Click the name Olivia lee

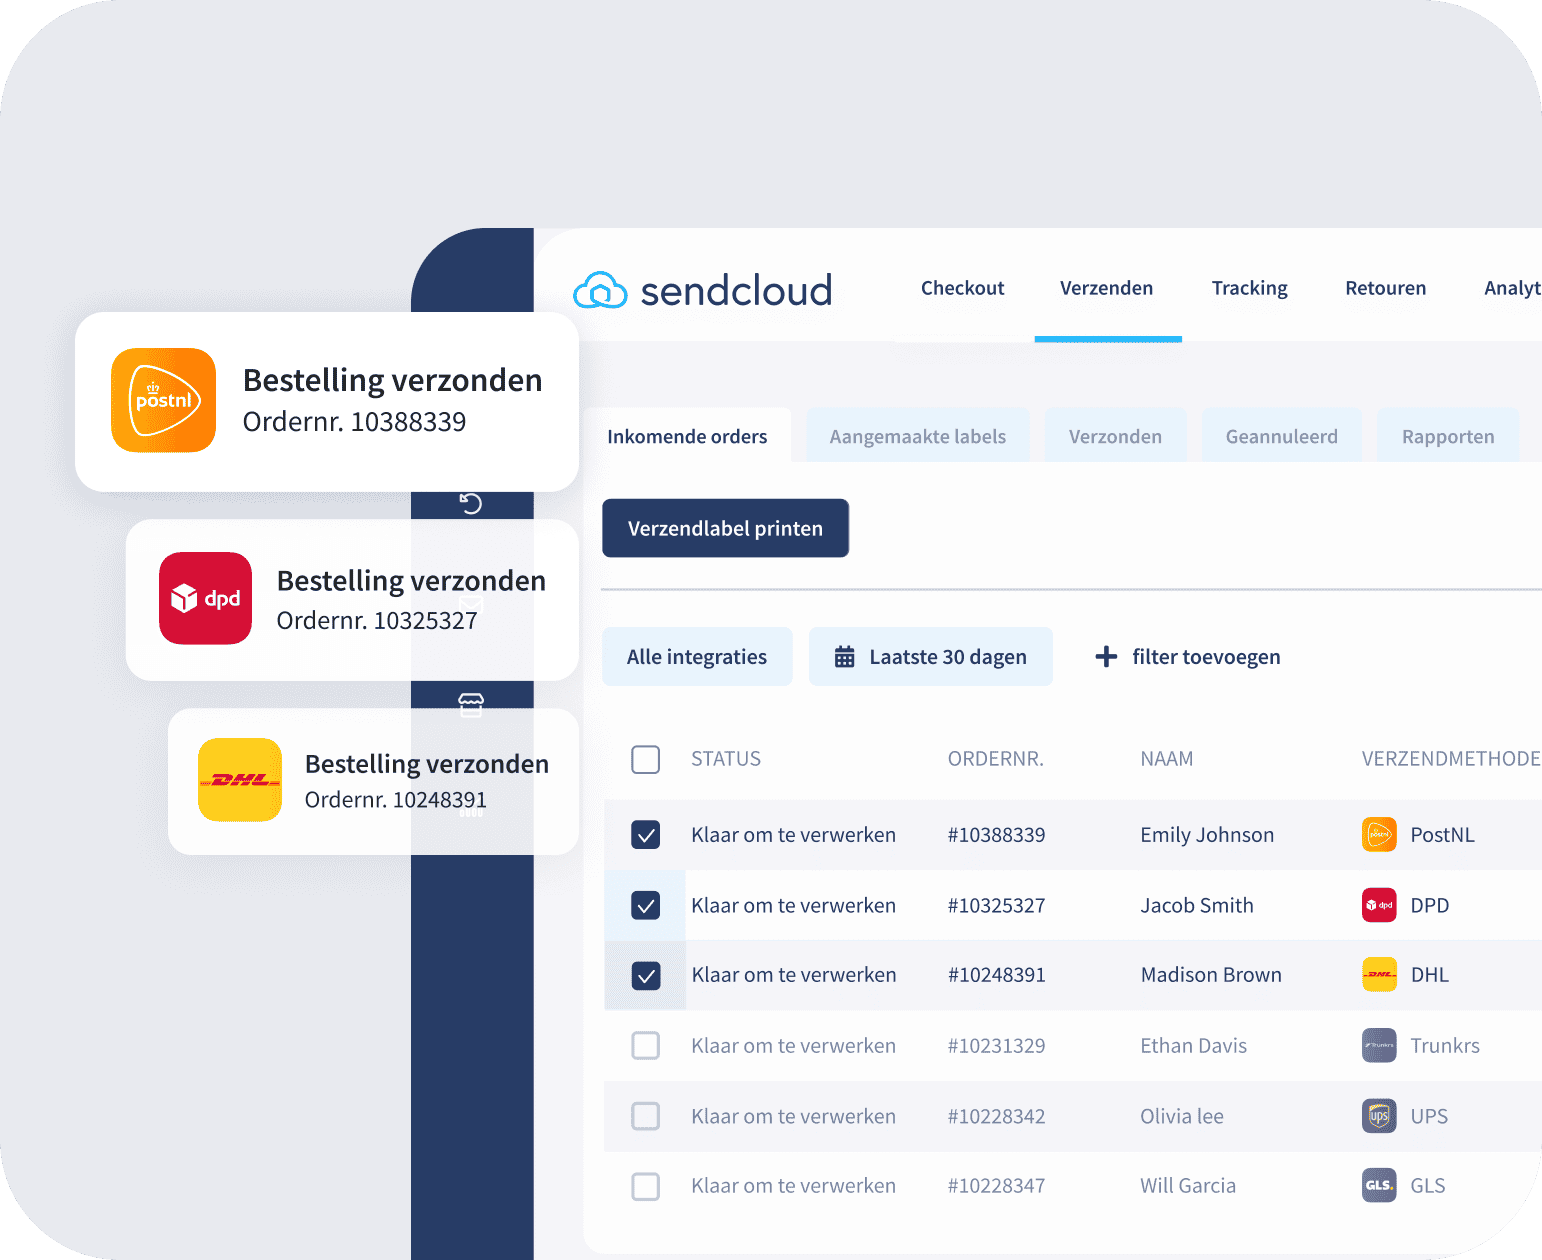1182,1116
